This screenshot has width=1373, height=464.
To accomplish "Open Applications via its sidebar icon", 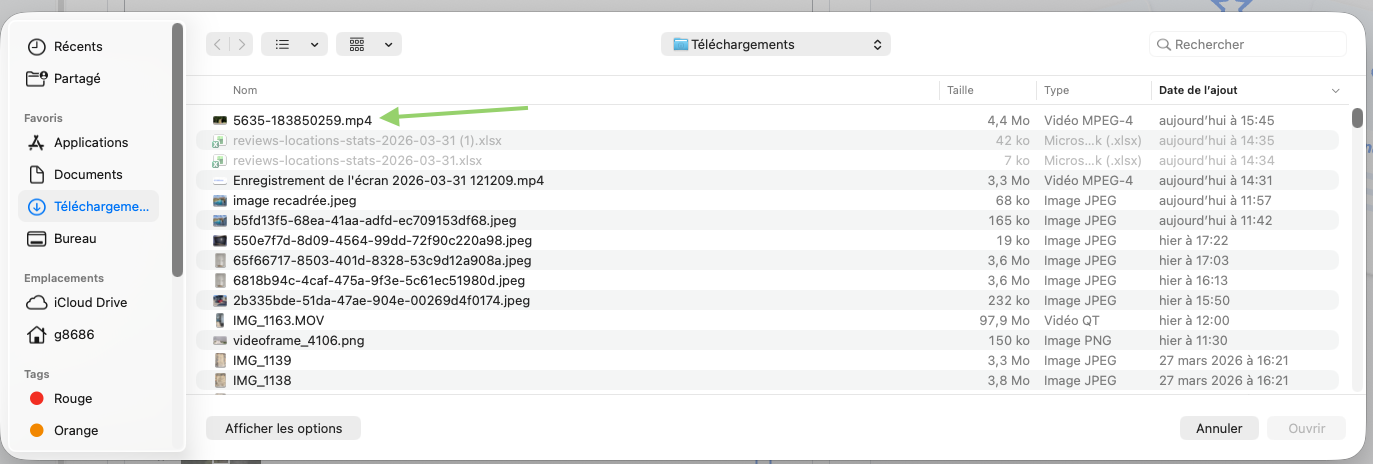I will (x=36, y=143).
